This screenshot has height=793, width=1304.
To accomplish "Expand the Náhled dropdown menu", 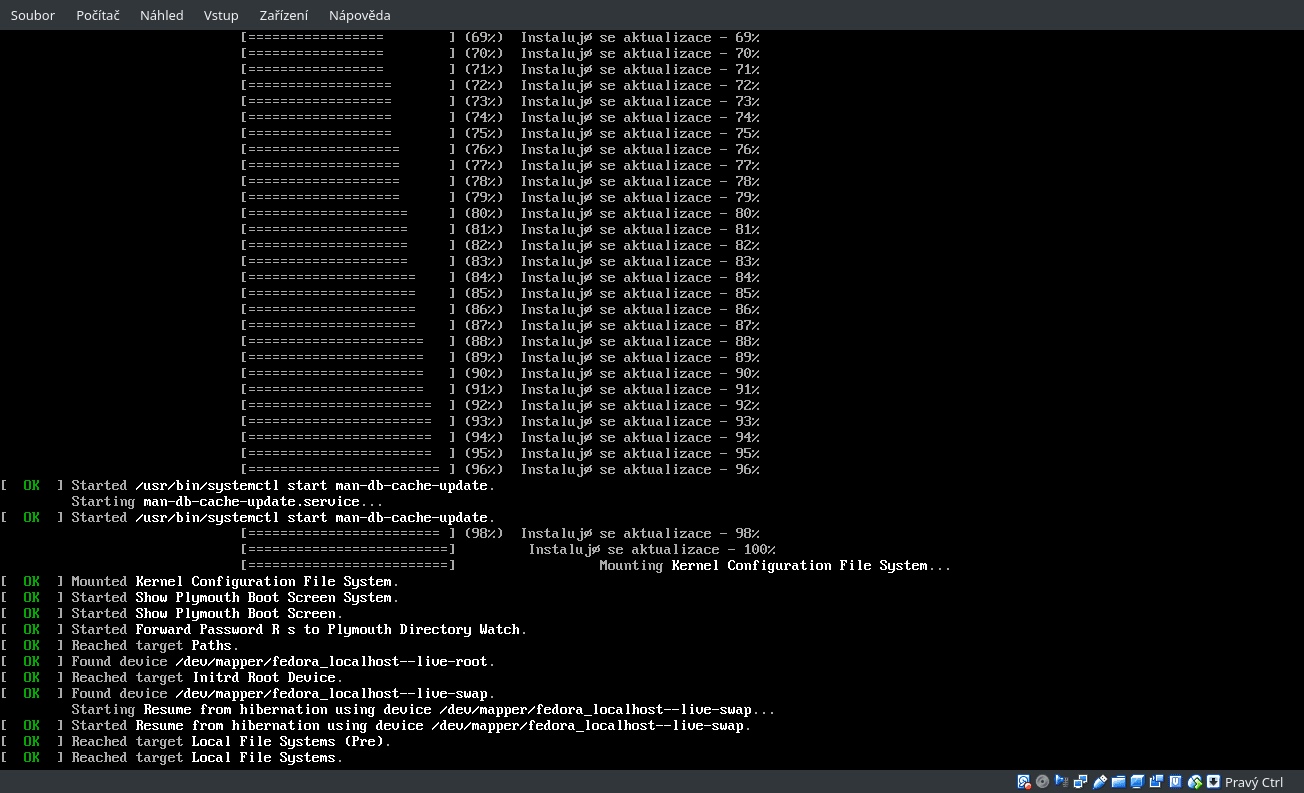I will pyautogui.click(x=161, y=15).
